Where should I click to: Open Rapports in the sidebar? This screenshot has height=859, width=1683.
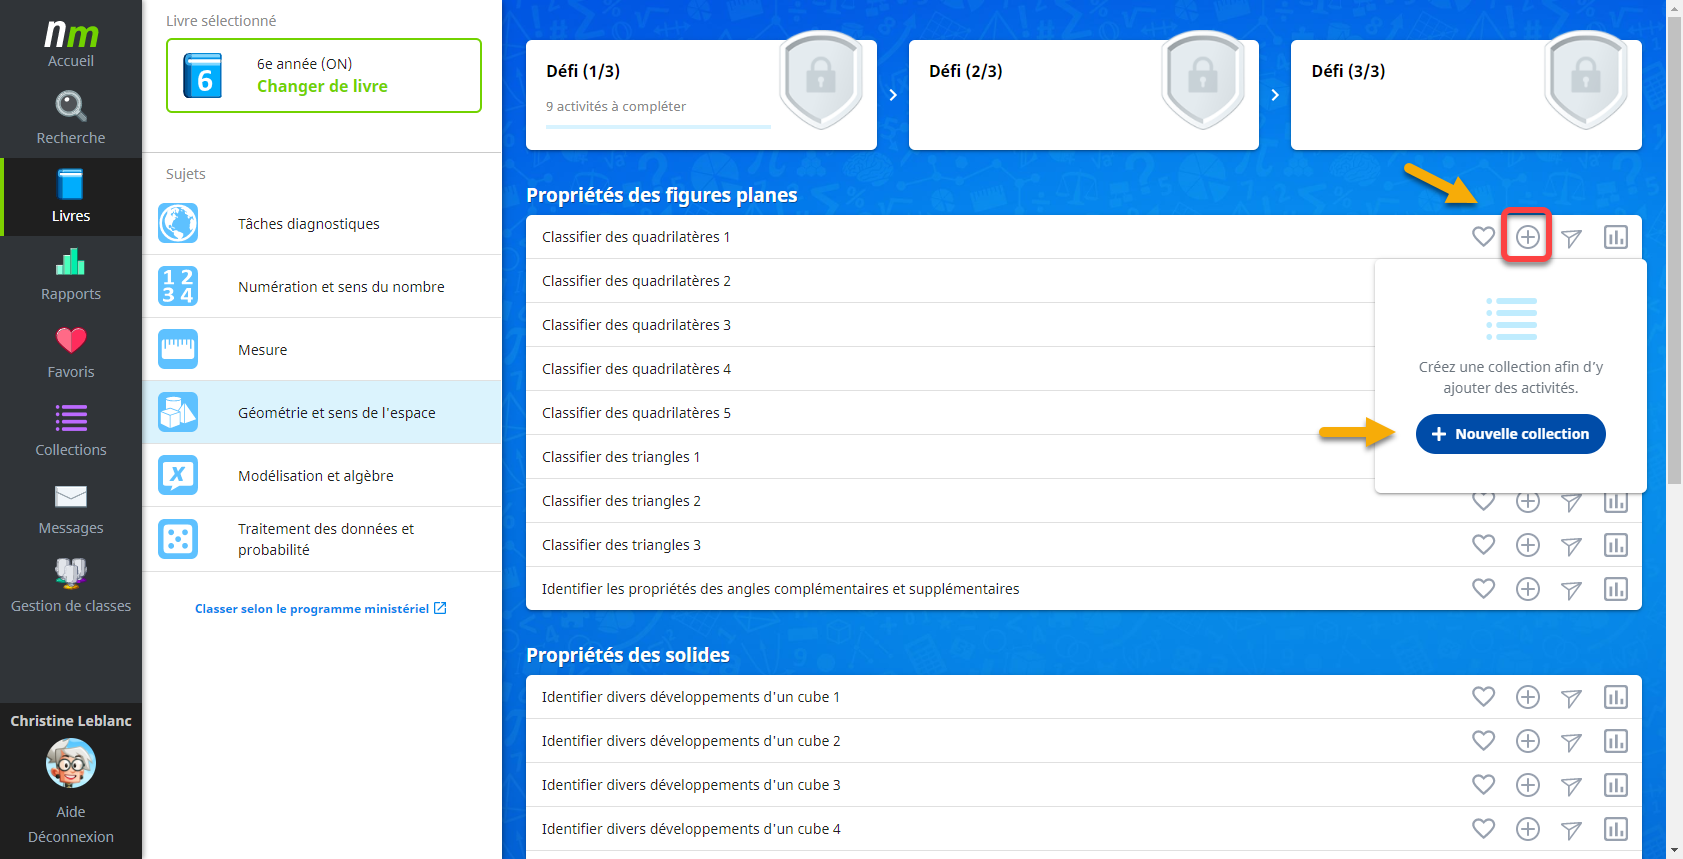pyautogui.click(x=71, y=274)
